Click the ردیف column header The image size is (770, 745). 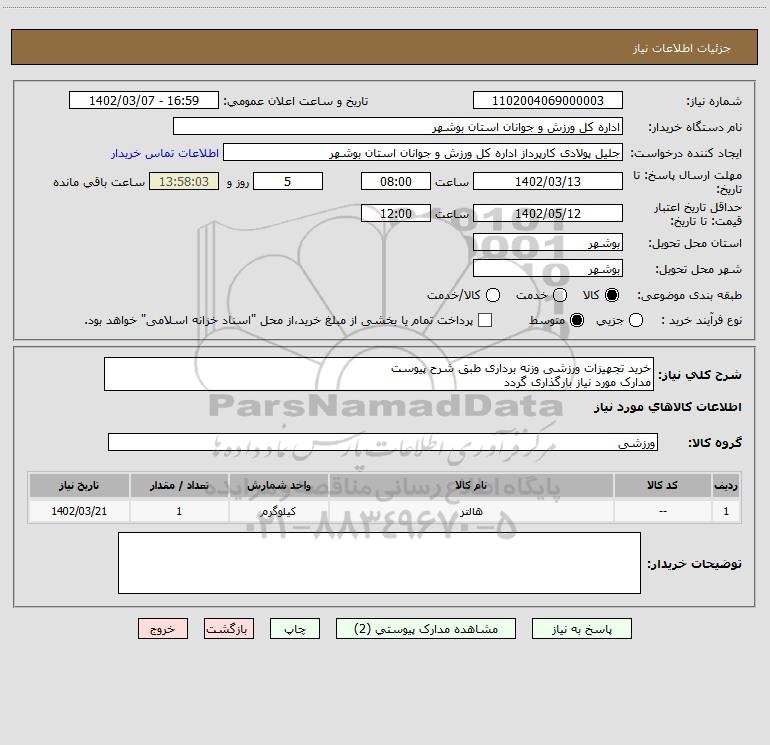pos(726,486)
